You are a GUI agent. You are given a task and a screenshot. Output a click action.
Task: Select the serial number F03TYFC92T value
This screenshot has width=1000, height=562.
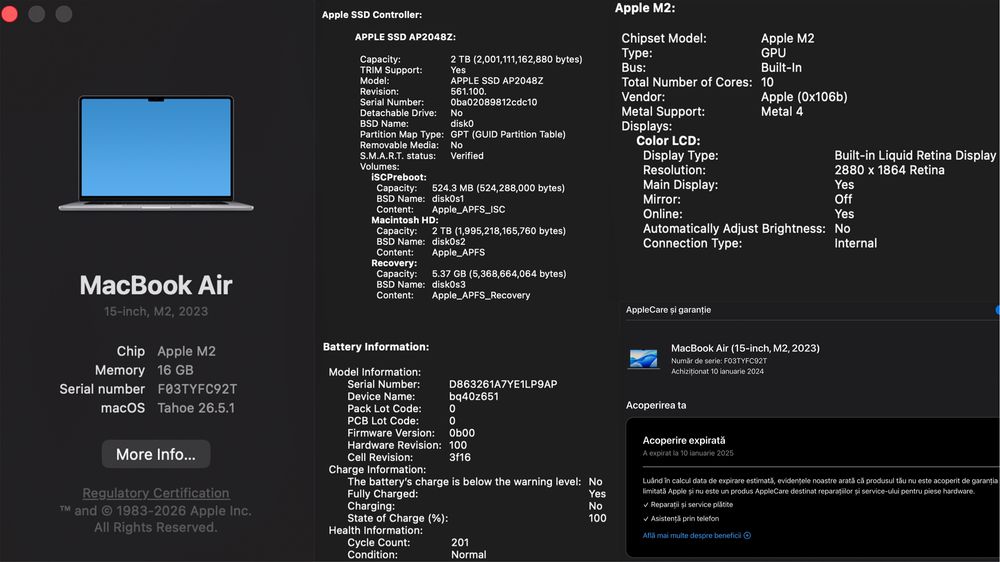click(197, 389)
